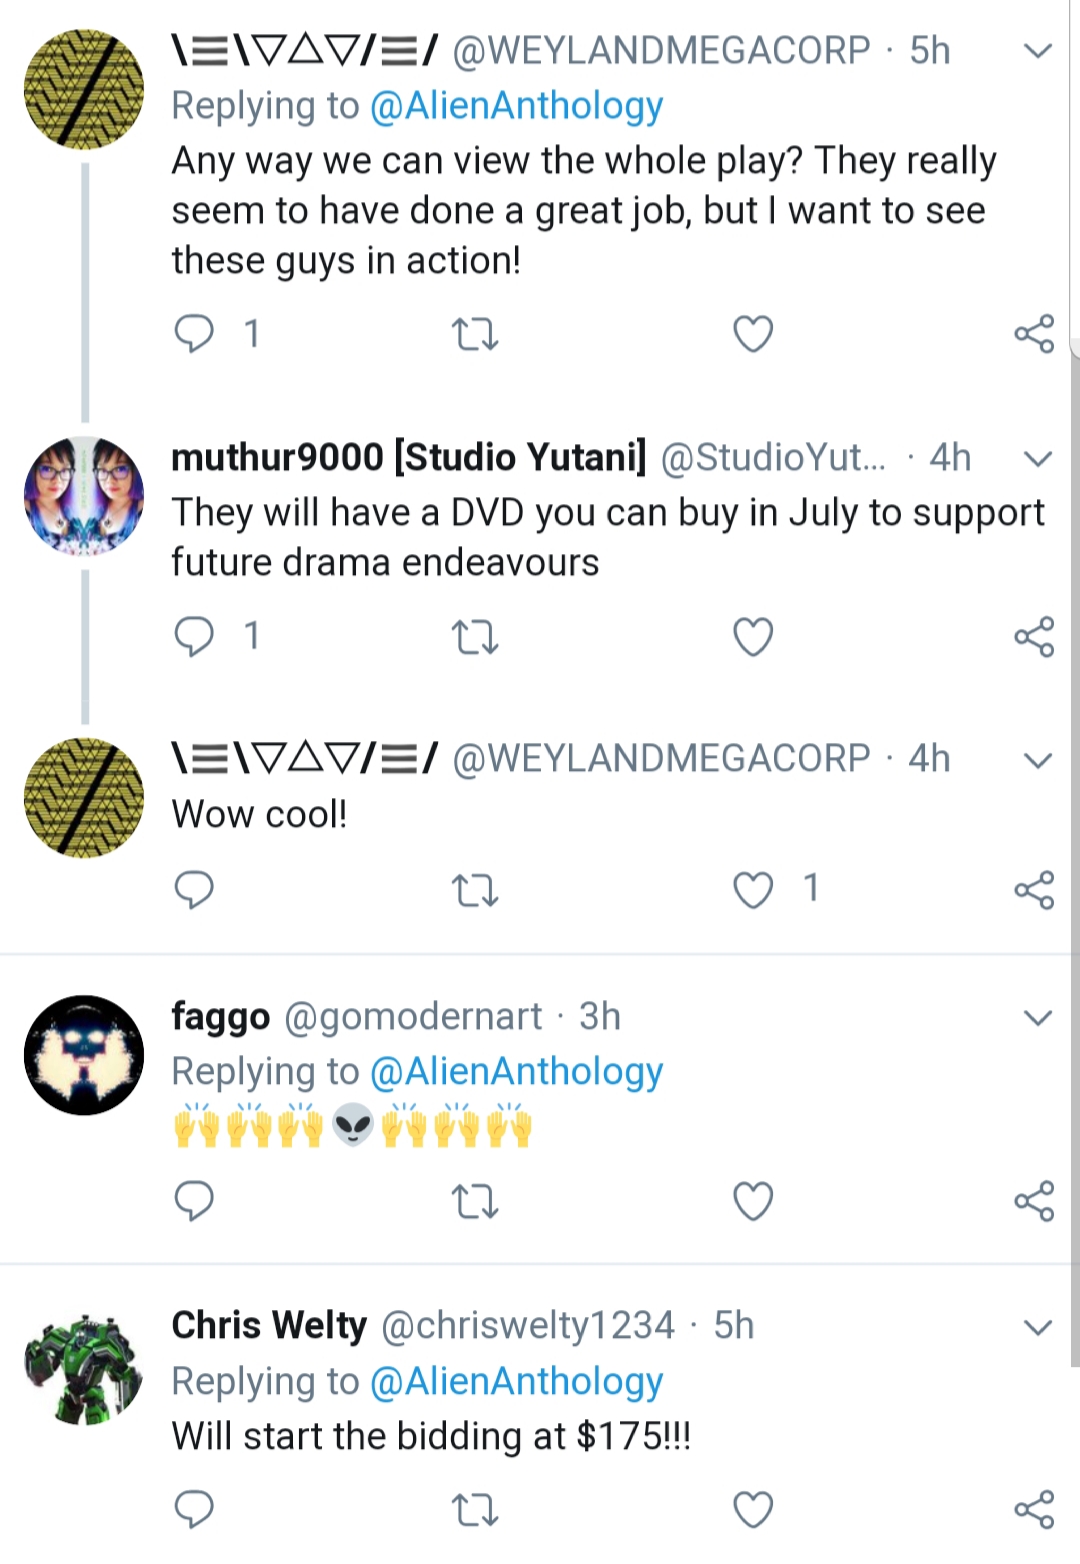
Task: View Chris Welty's robot avatar
Action: click(84, 1367)
